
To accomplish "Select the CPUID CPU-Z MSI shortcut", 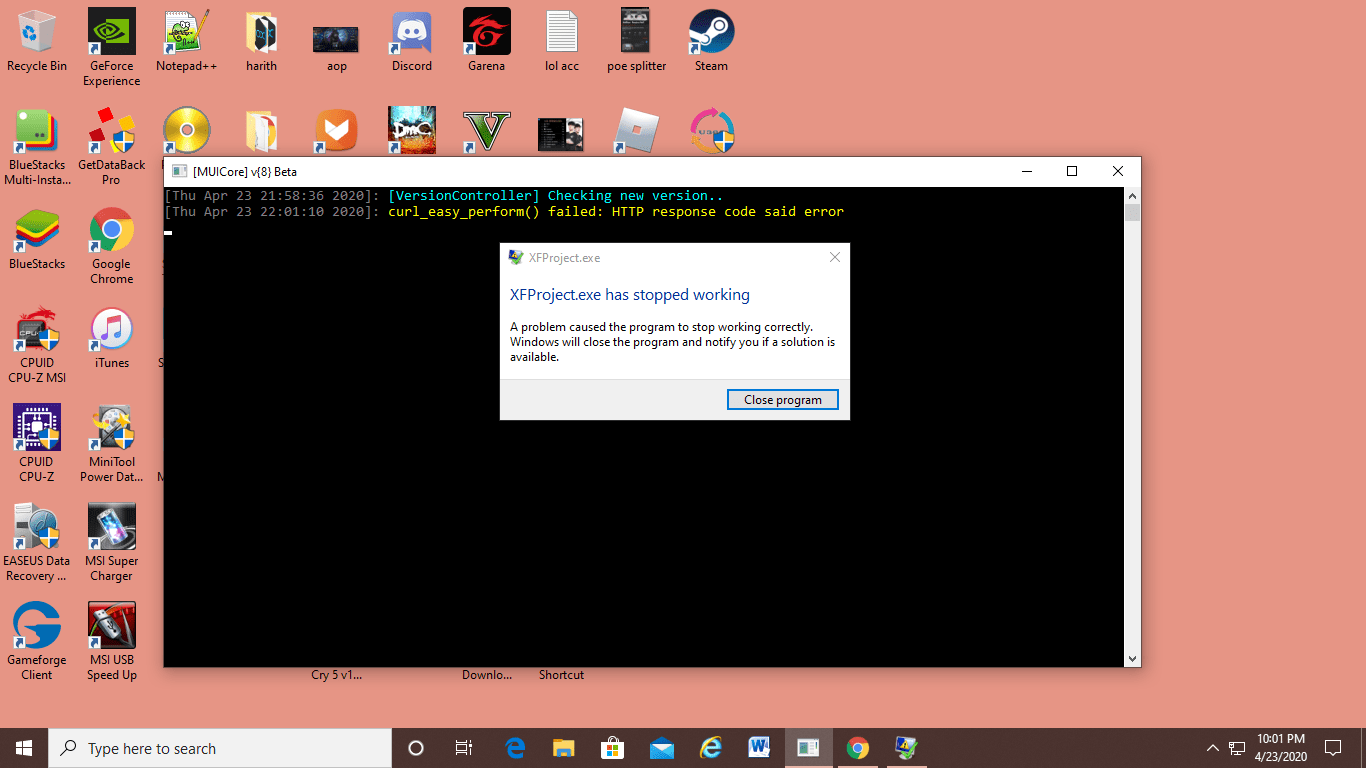I will coord(37,345).
